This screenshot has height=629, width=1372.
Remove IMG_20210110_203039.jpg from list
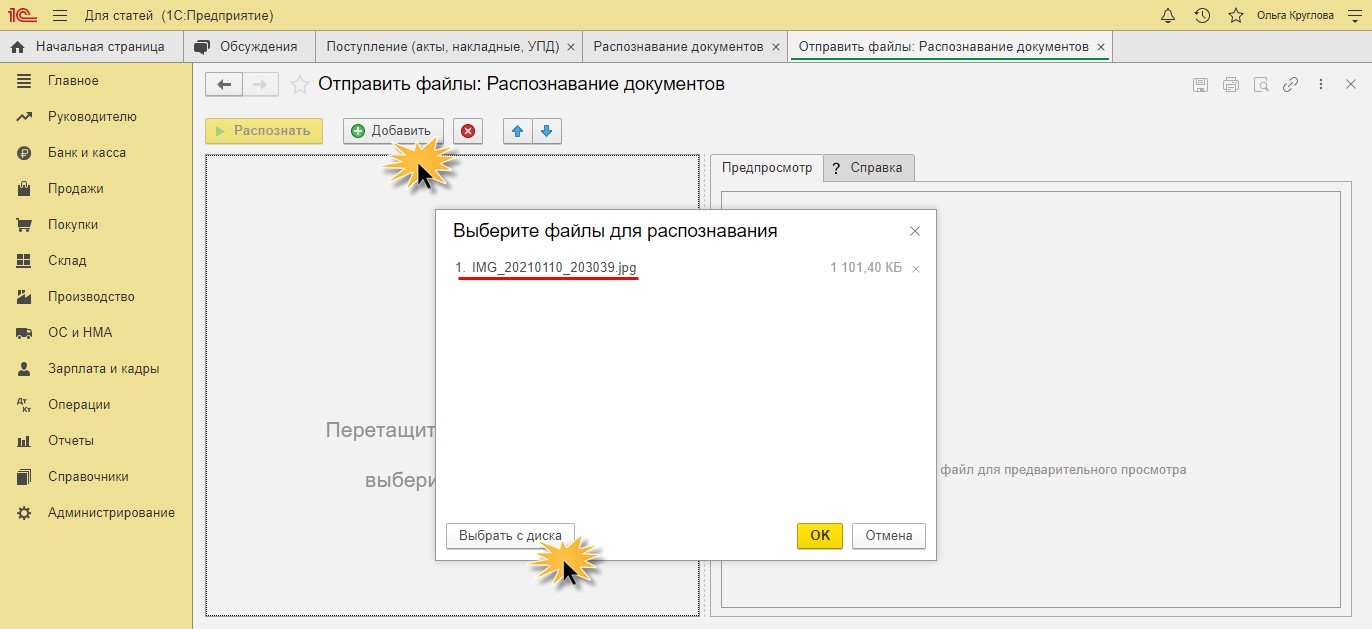916,269
